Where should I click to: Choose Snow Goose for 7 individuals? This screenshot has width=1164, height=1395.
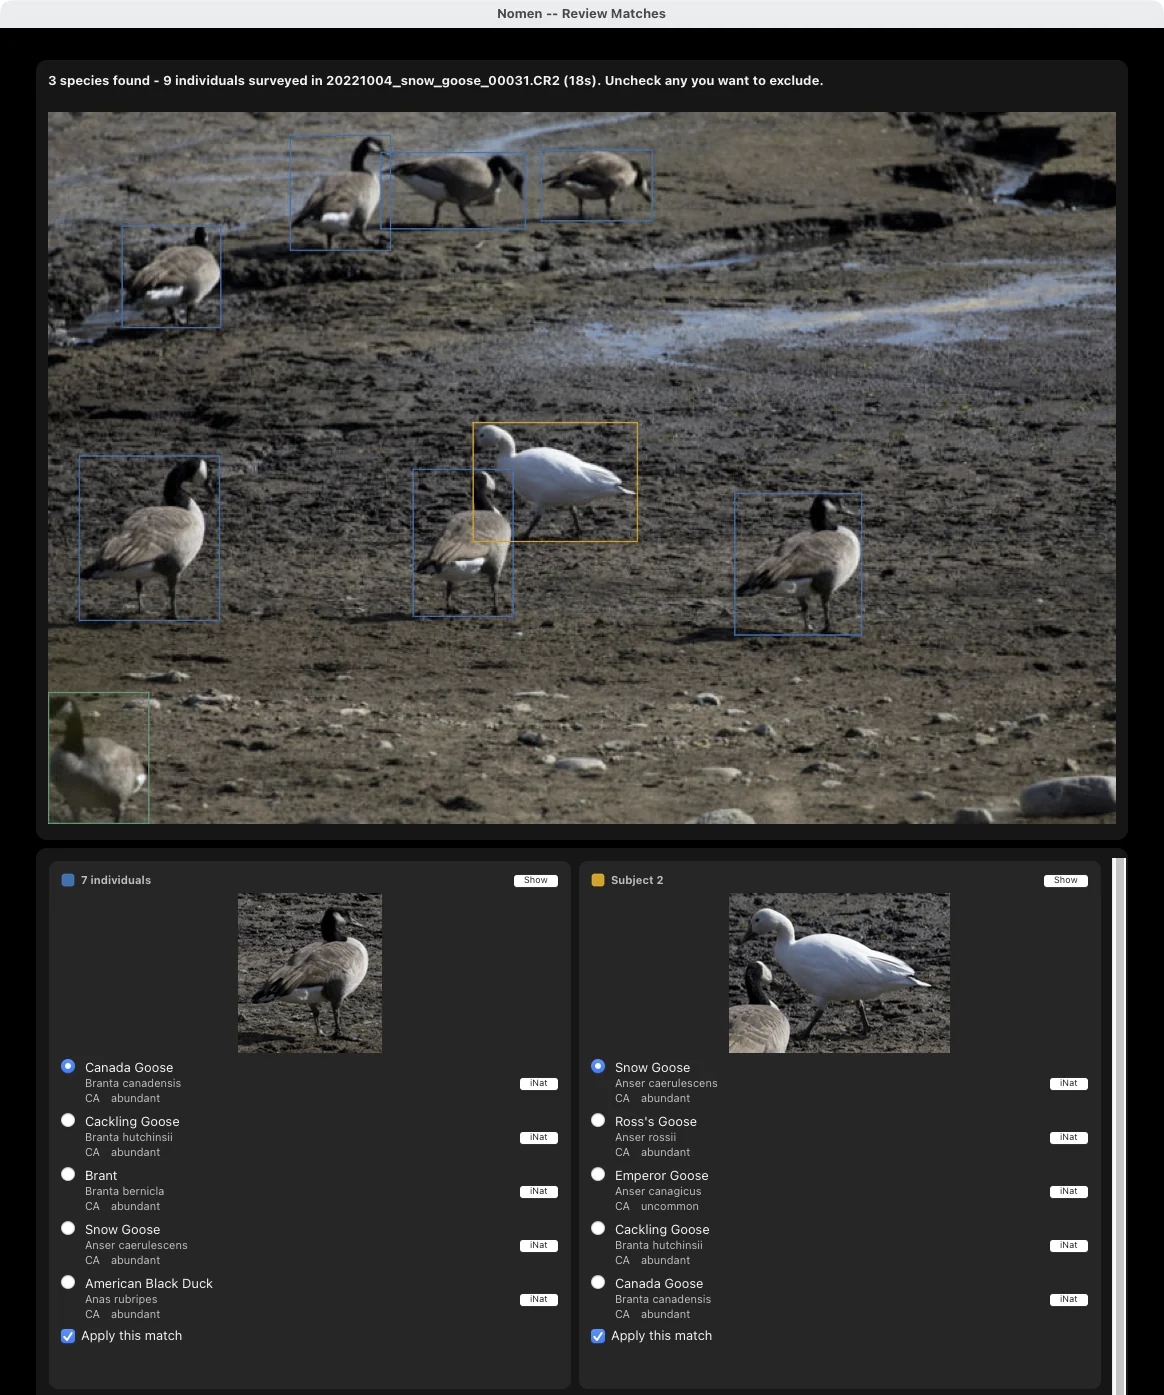(x=68, y=1228)
